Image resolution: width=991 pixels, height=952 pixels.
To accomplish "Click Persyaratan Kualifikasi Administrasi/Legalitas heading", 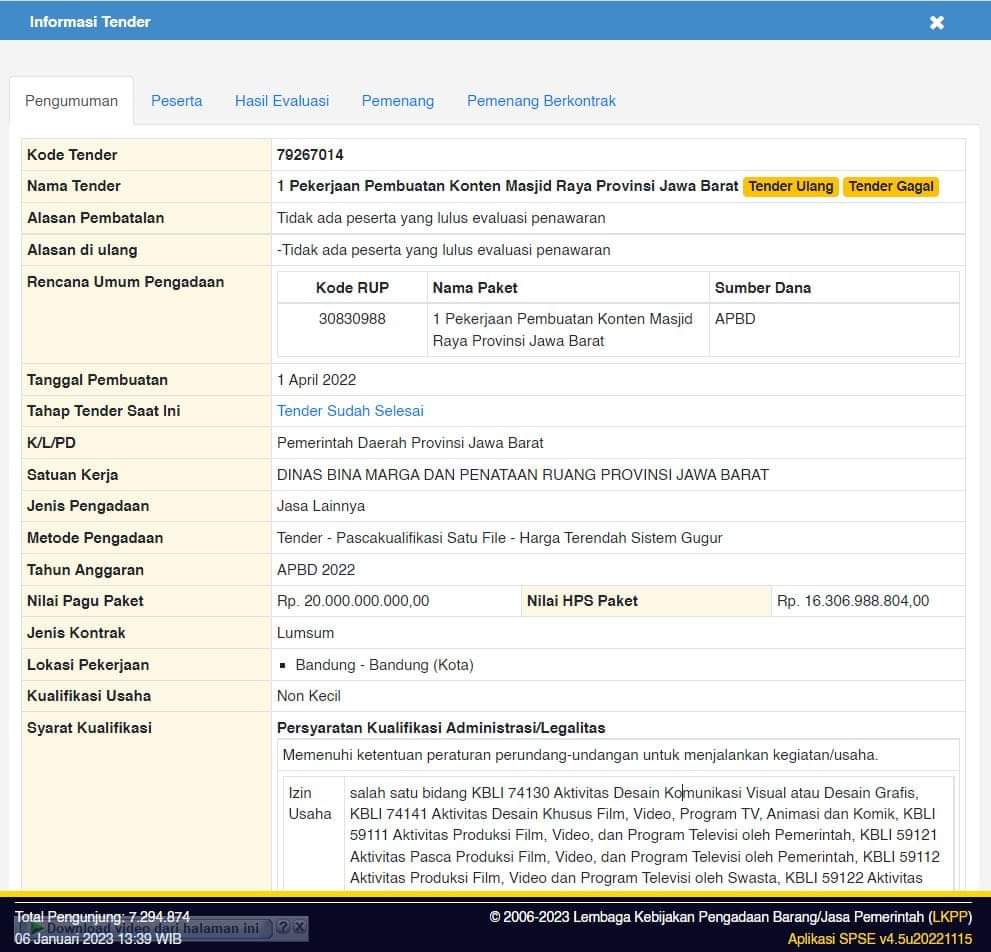I will click(x=441, y=728).
